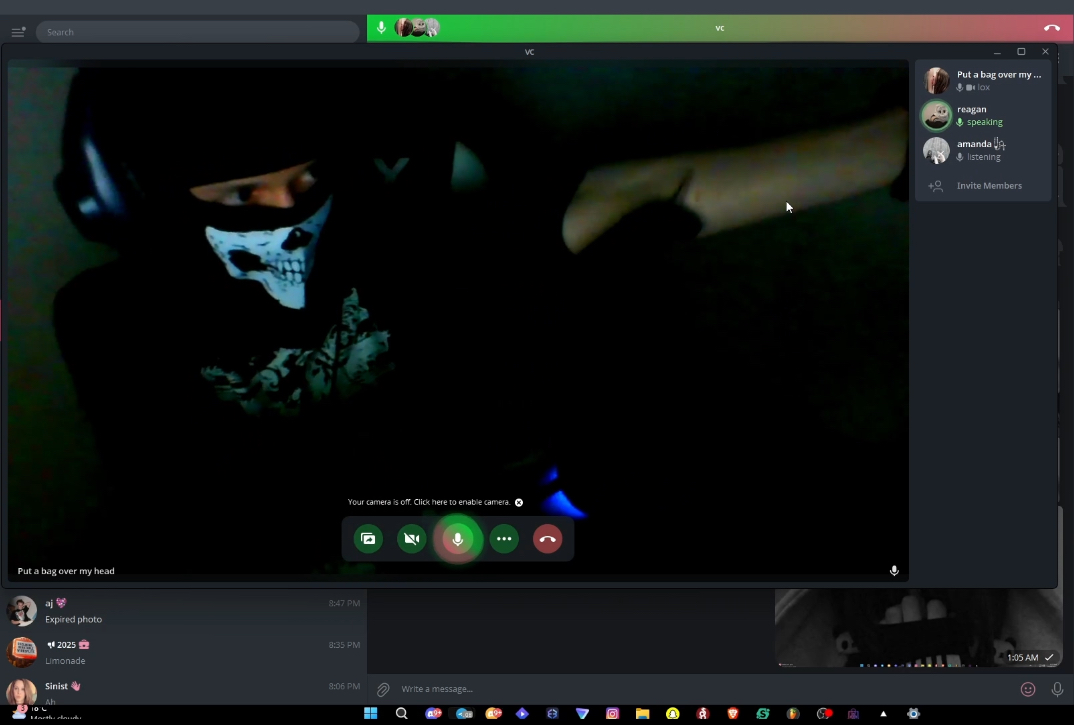The height and width of the screenshot is (725, 1074).
Task: Select participant amanda in the call list
Action: click(x=983, y=150)
